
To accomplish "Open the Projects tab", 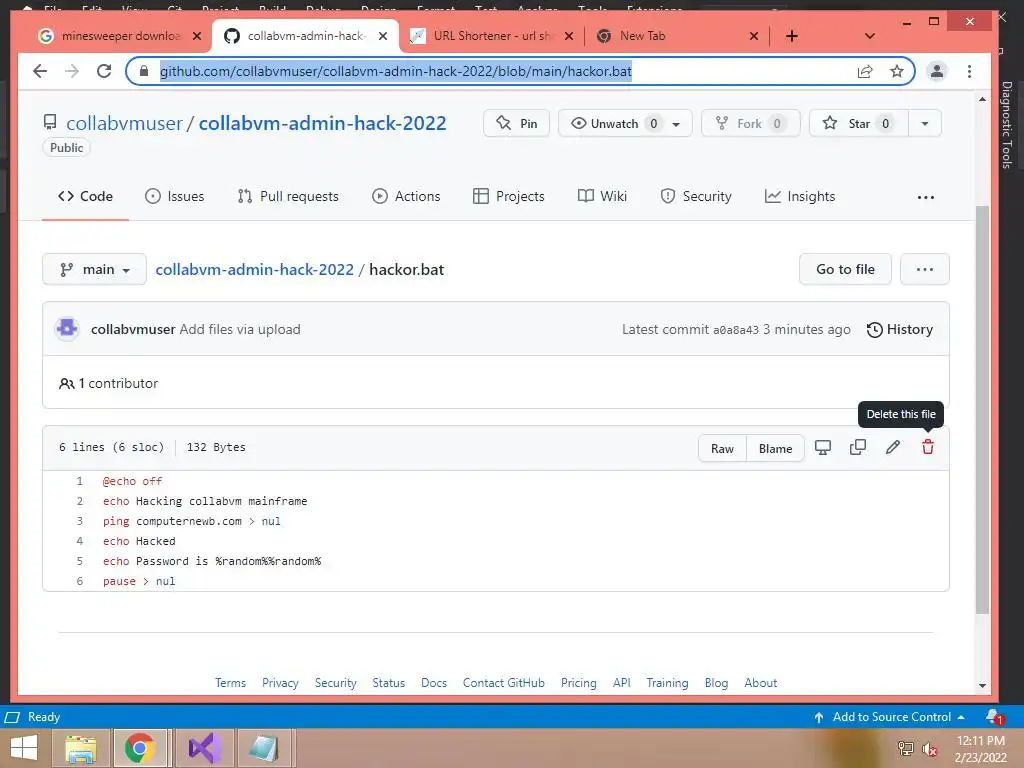I will 509,196.
